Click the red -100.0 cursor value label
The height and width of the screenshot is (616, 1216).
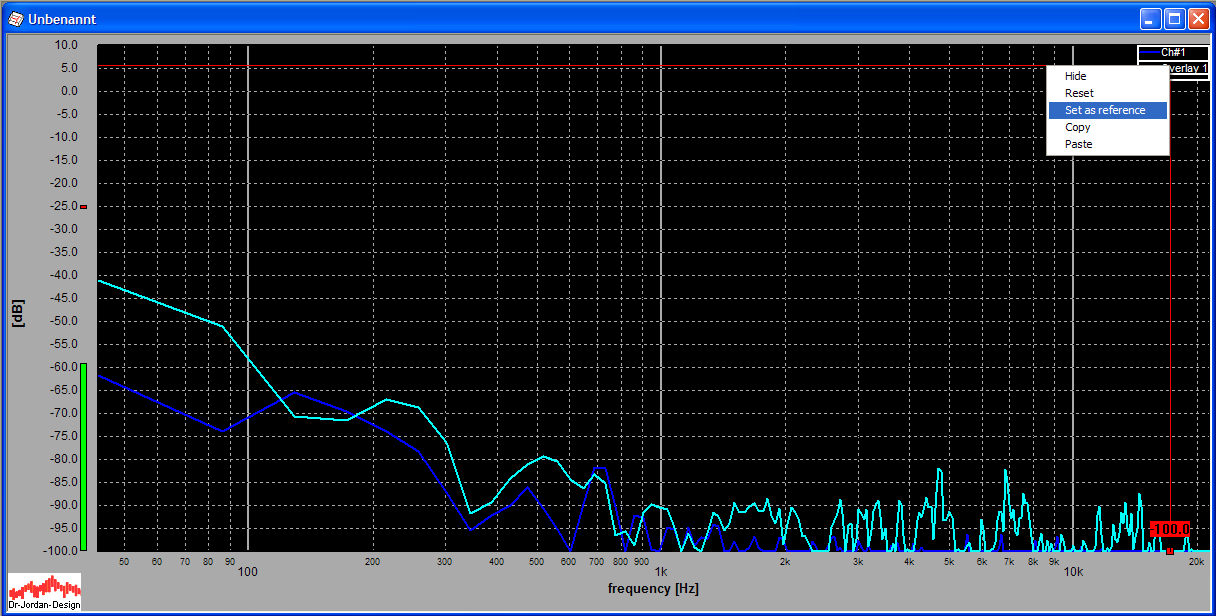[1169, 529]
